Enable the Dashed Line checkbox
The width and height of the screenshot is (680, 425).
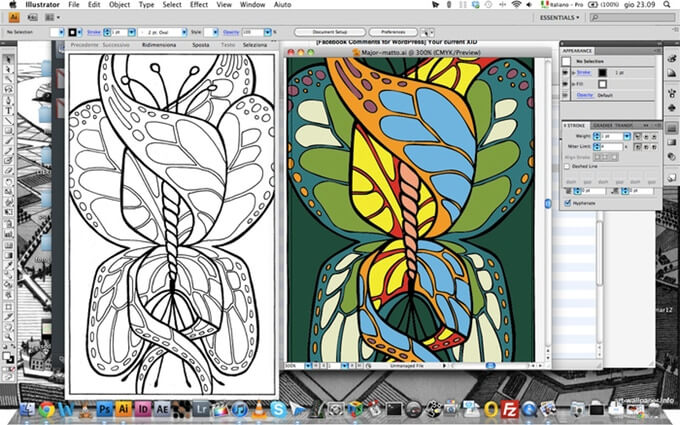(567, 167)
